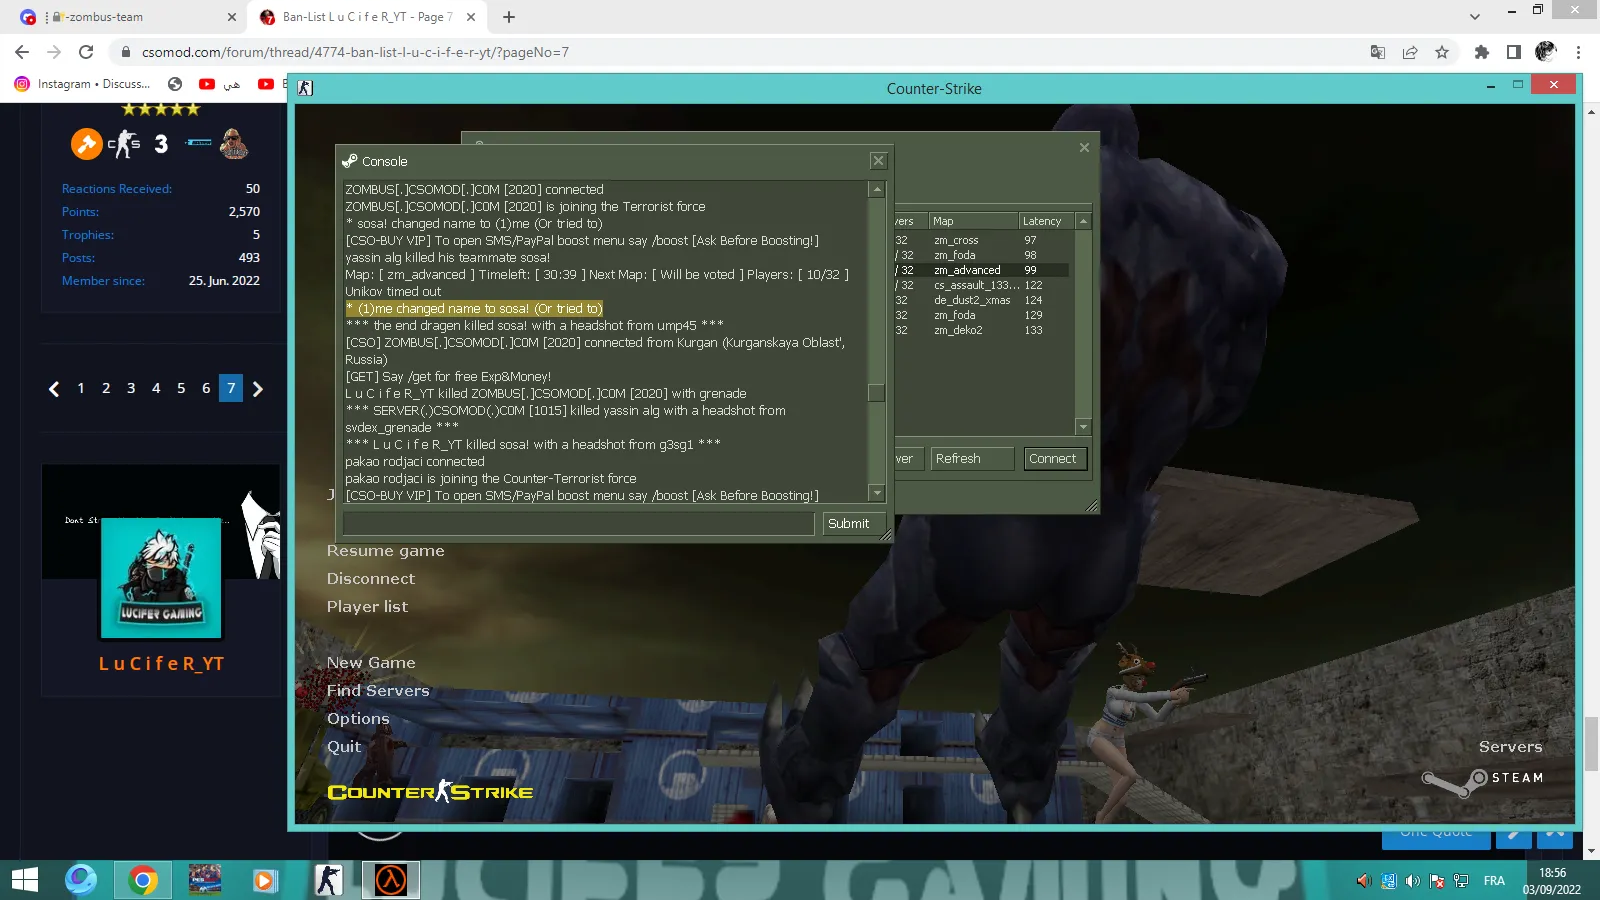Select the current forum page 7
The height and width of the screenshot is (900, 1600).
click(x=231, y=388)
